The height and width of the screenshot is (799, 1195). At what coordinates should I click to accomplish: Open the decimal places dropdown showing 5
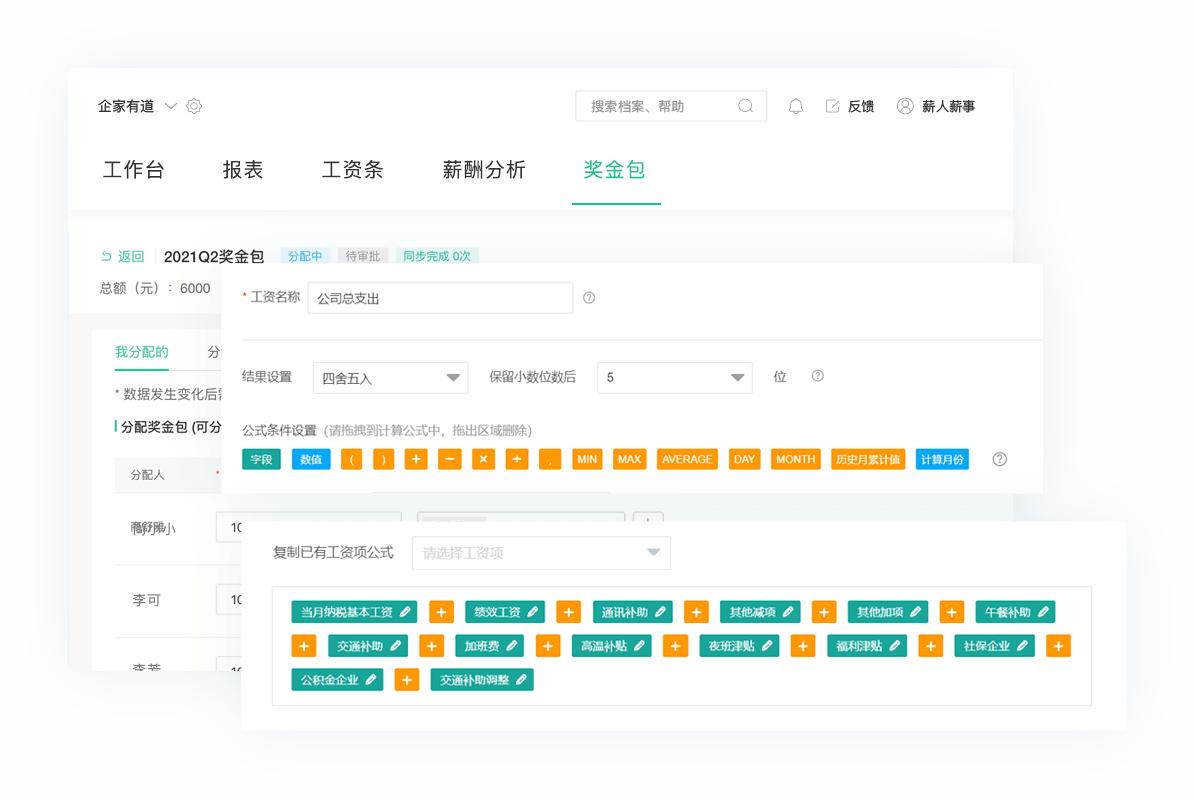coord(674,378)
